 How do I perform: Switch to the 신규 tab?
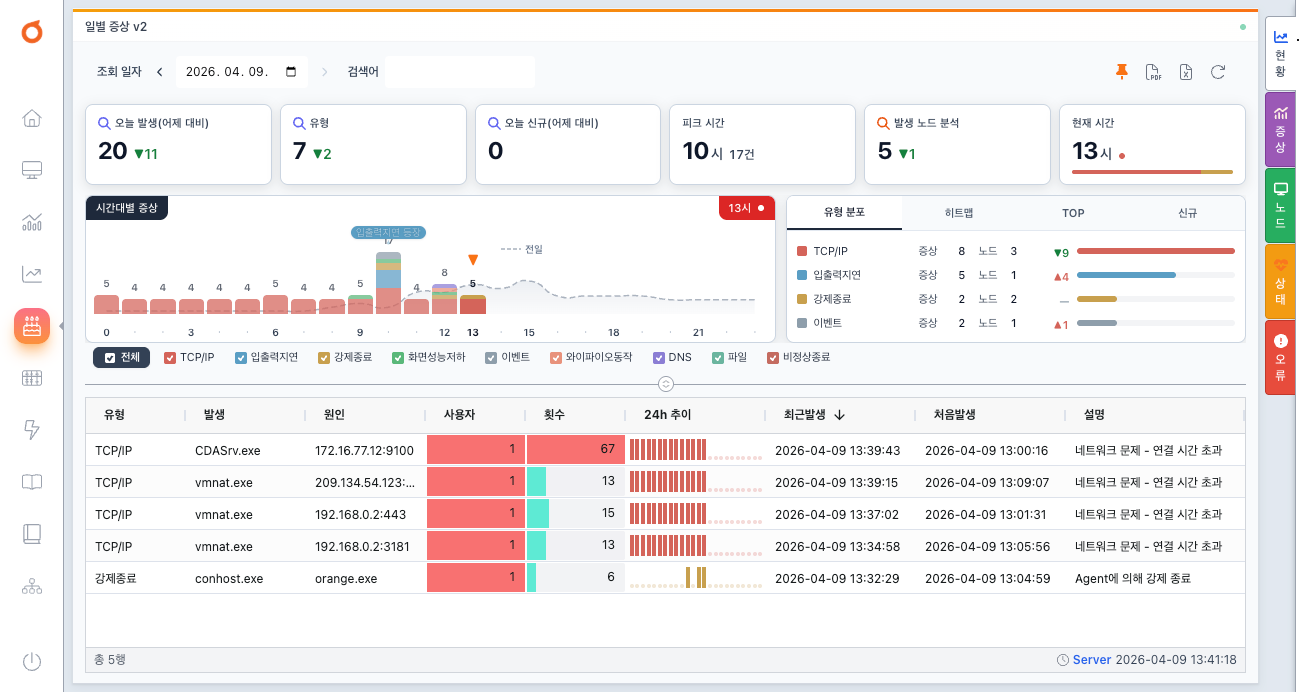click(x=1188, y=213)
